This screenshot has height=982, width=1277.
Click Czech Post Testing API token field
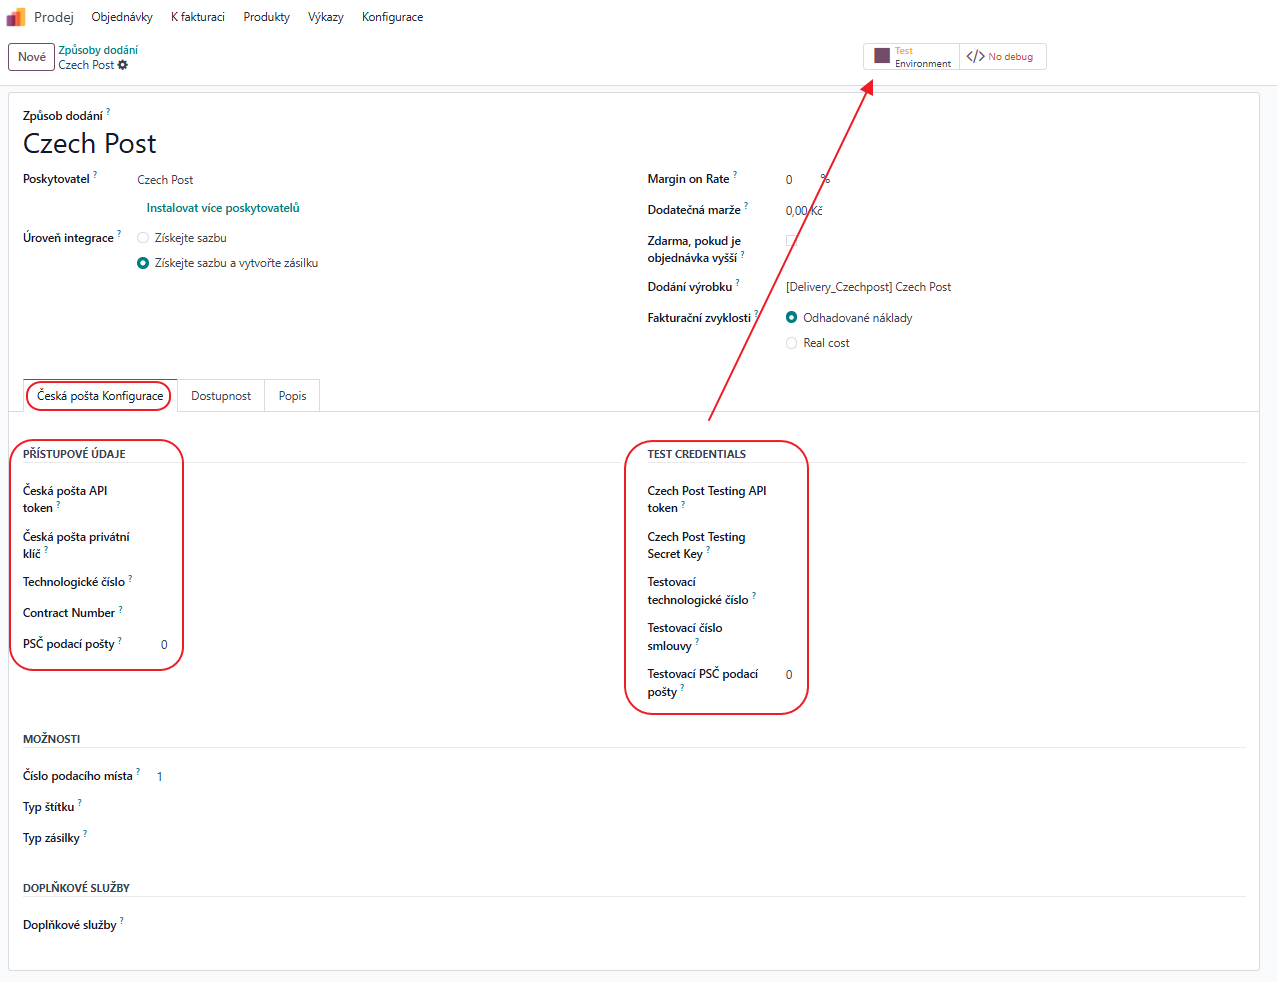tap(1015, 491)
